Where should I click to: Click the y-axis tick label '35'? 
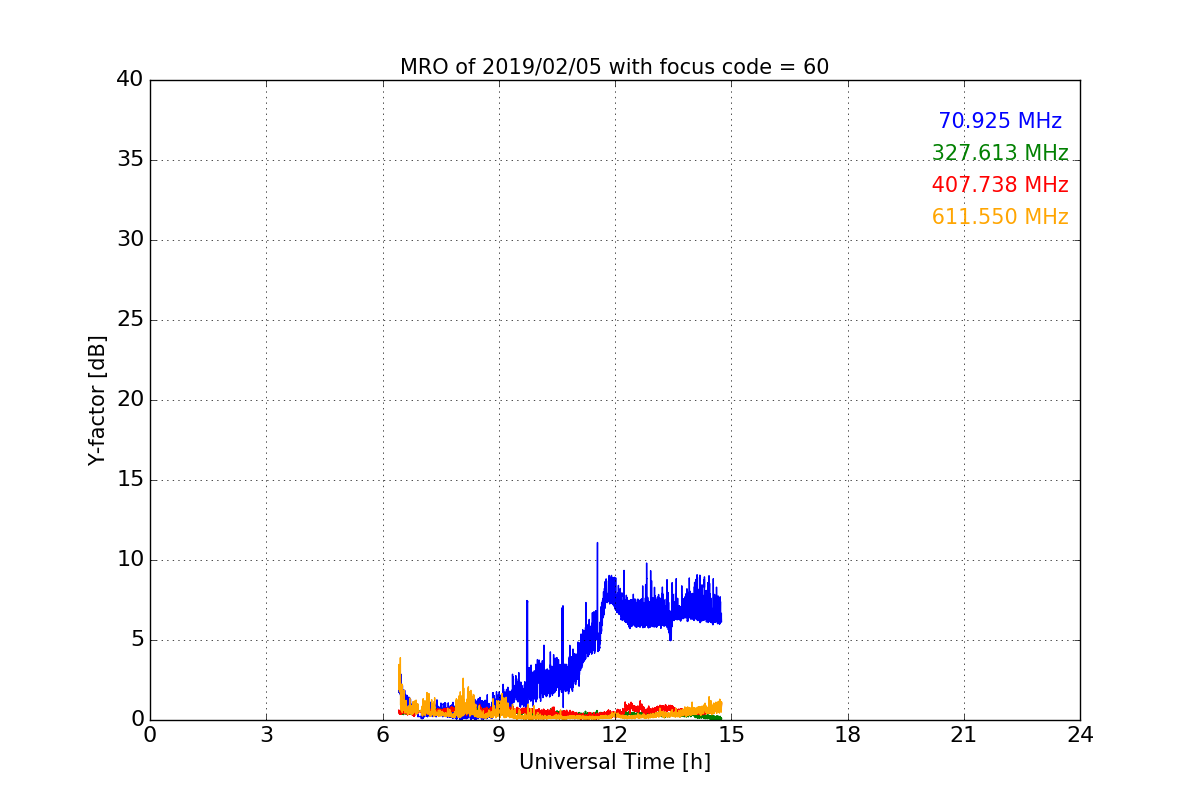[130, 160]
